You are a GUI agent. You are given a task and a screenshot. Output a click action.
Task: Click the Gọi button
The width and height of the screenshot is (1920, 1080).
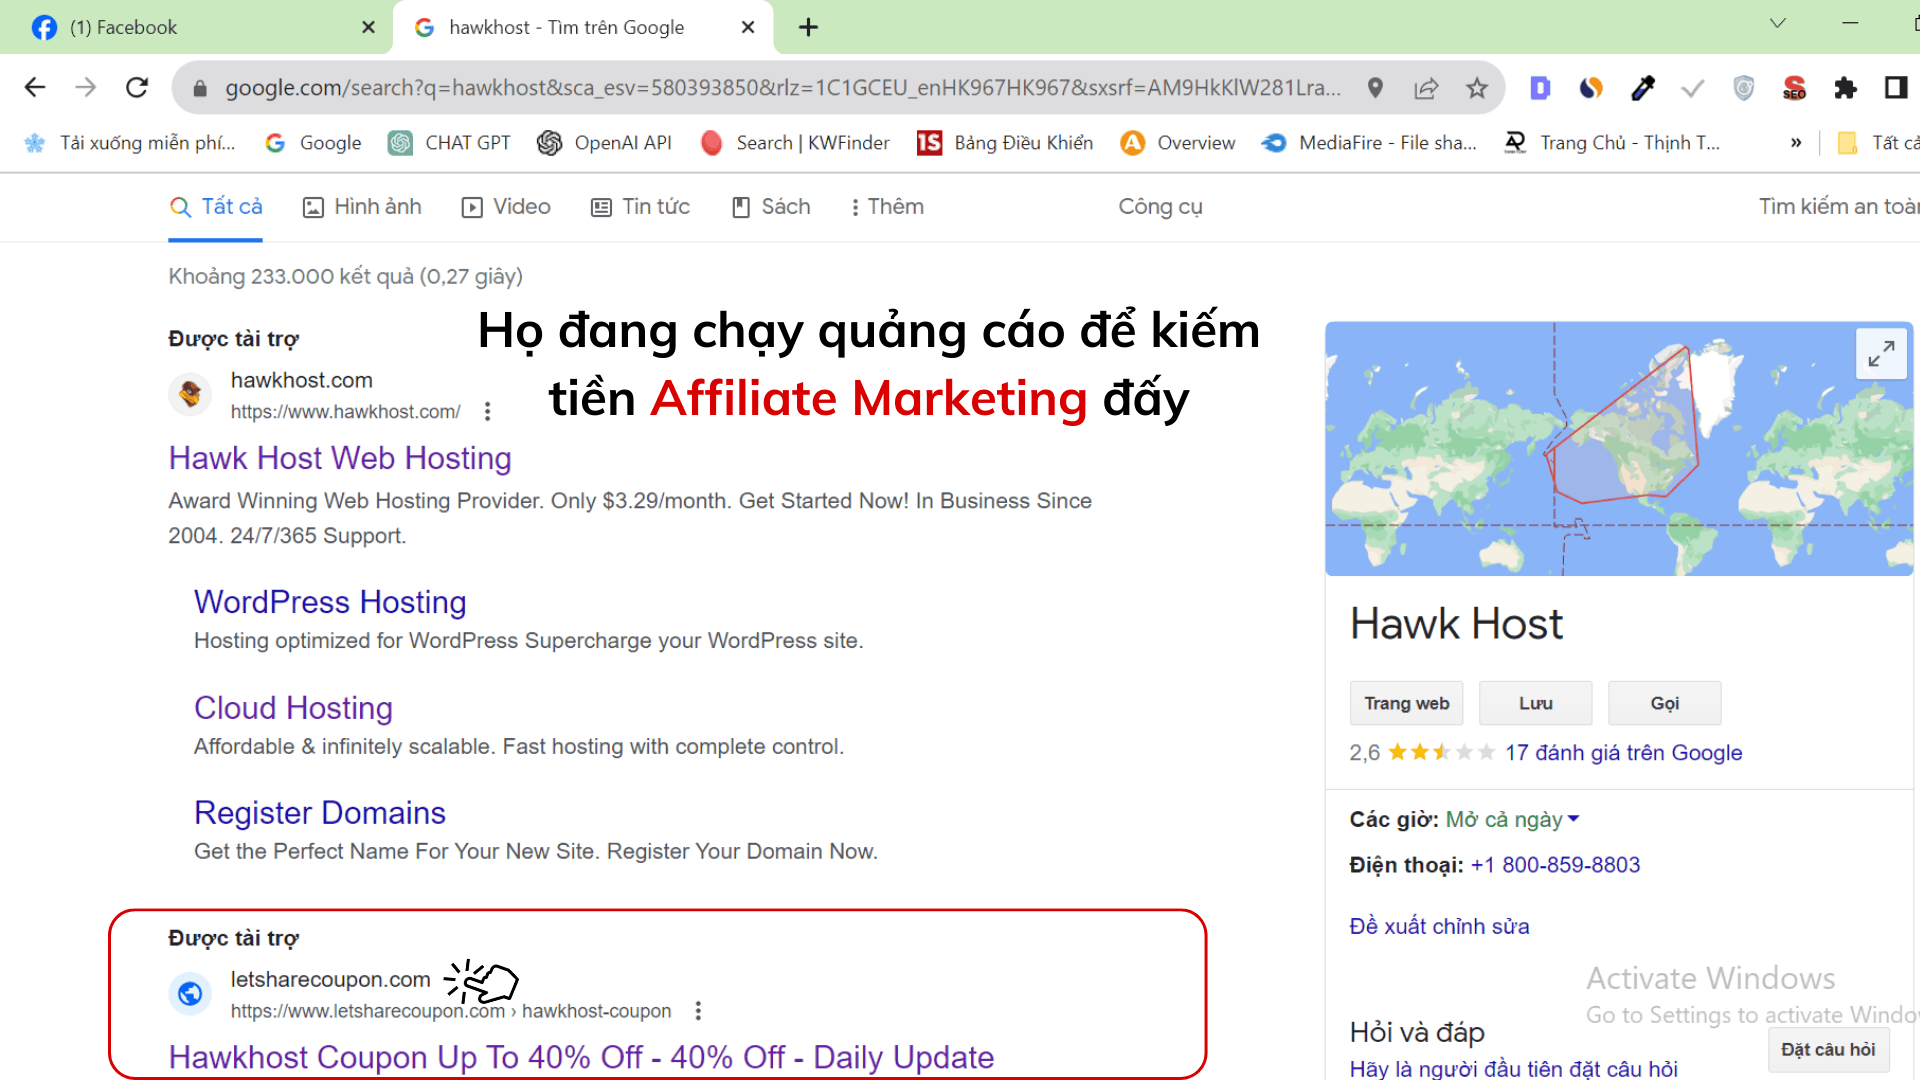pos(1664,703)
